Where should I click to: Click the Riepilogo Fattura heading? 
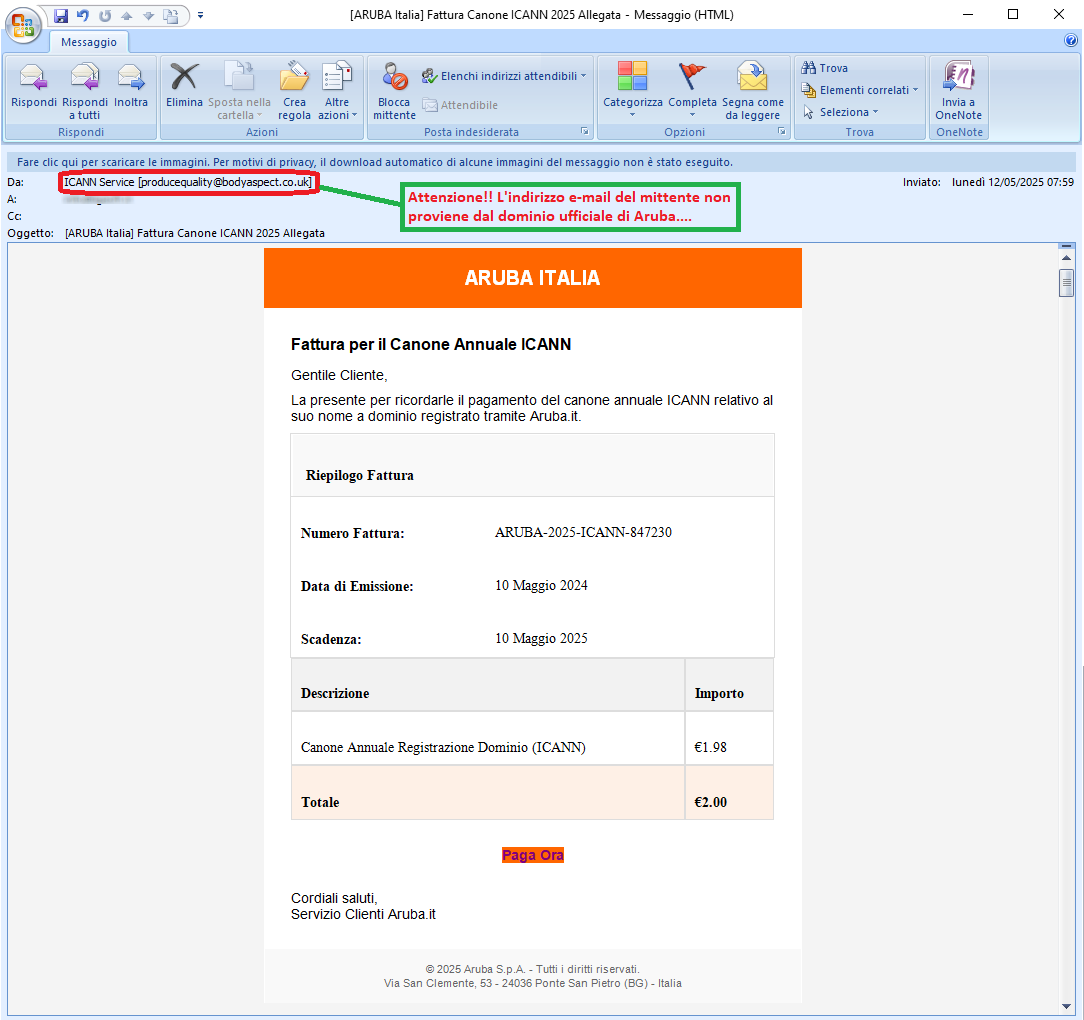(360, 476)
